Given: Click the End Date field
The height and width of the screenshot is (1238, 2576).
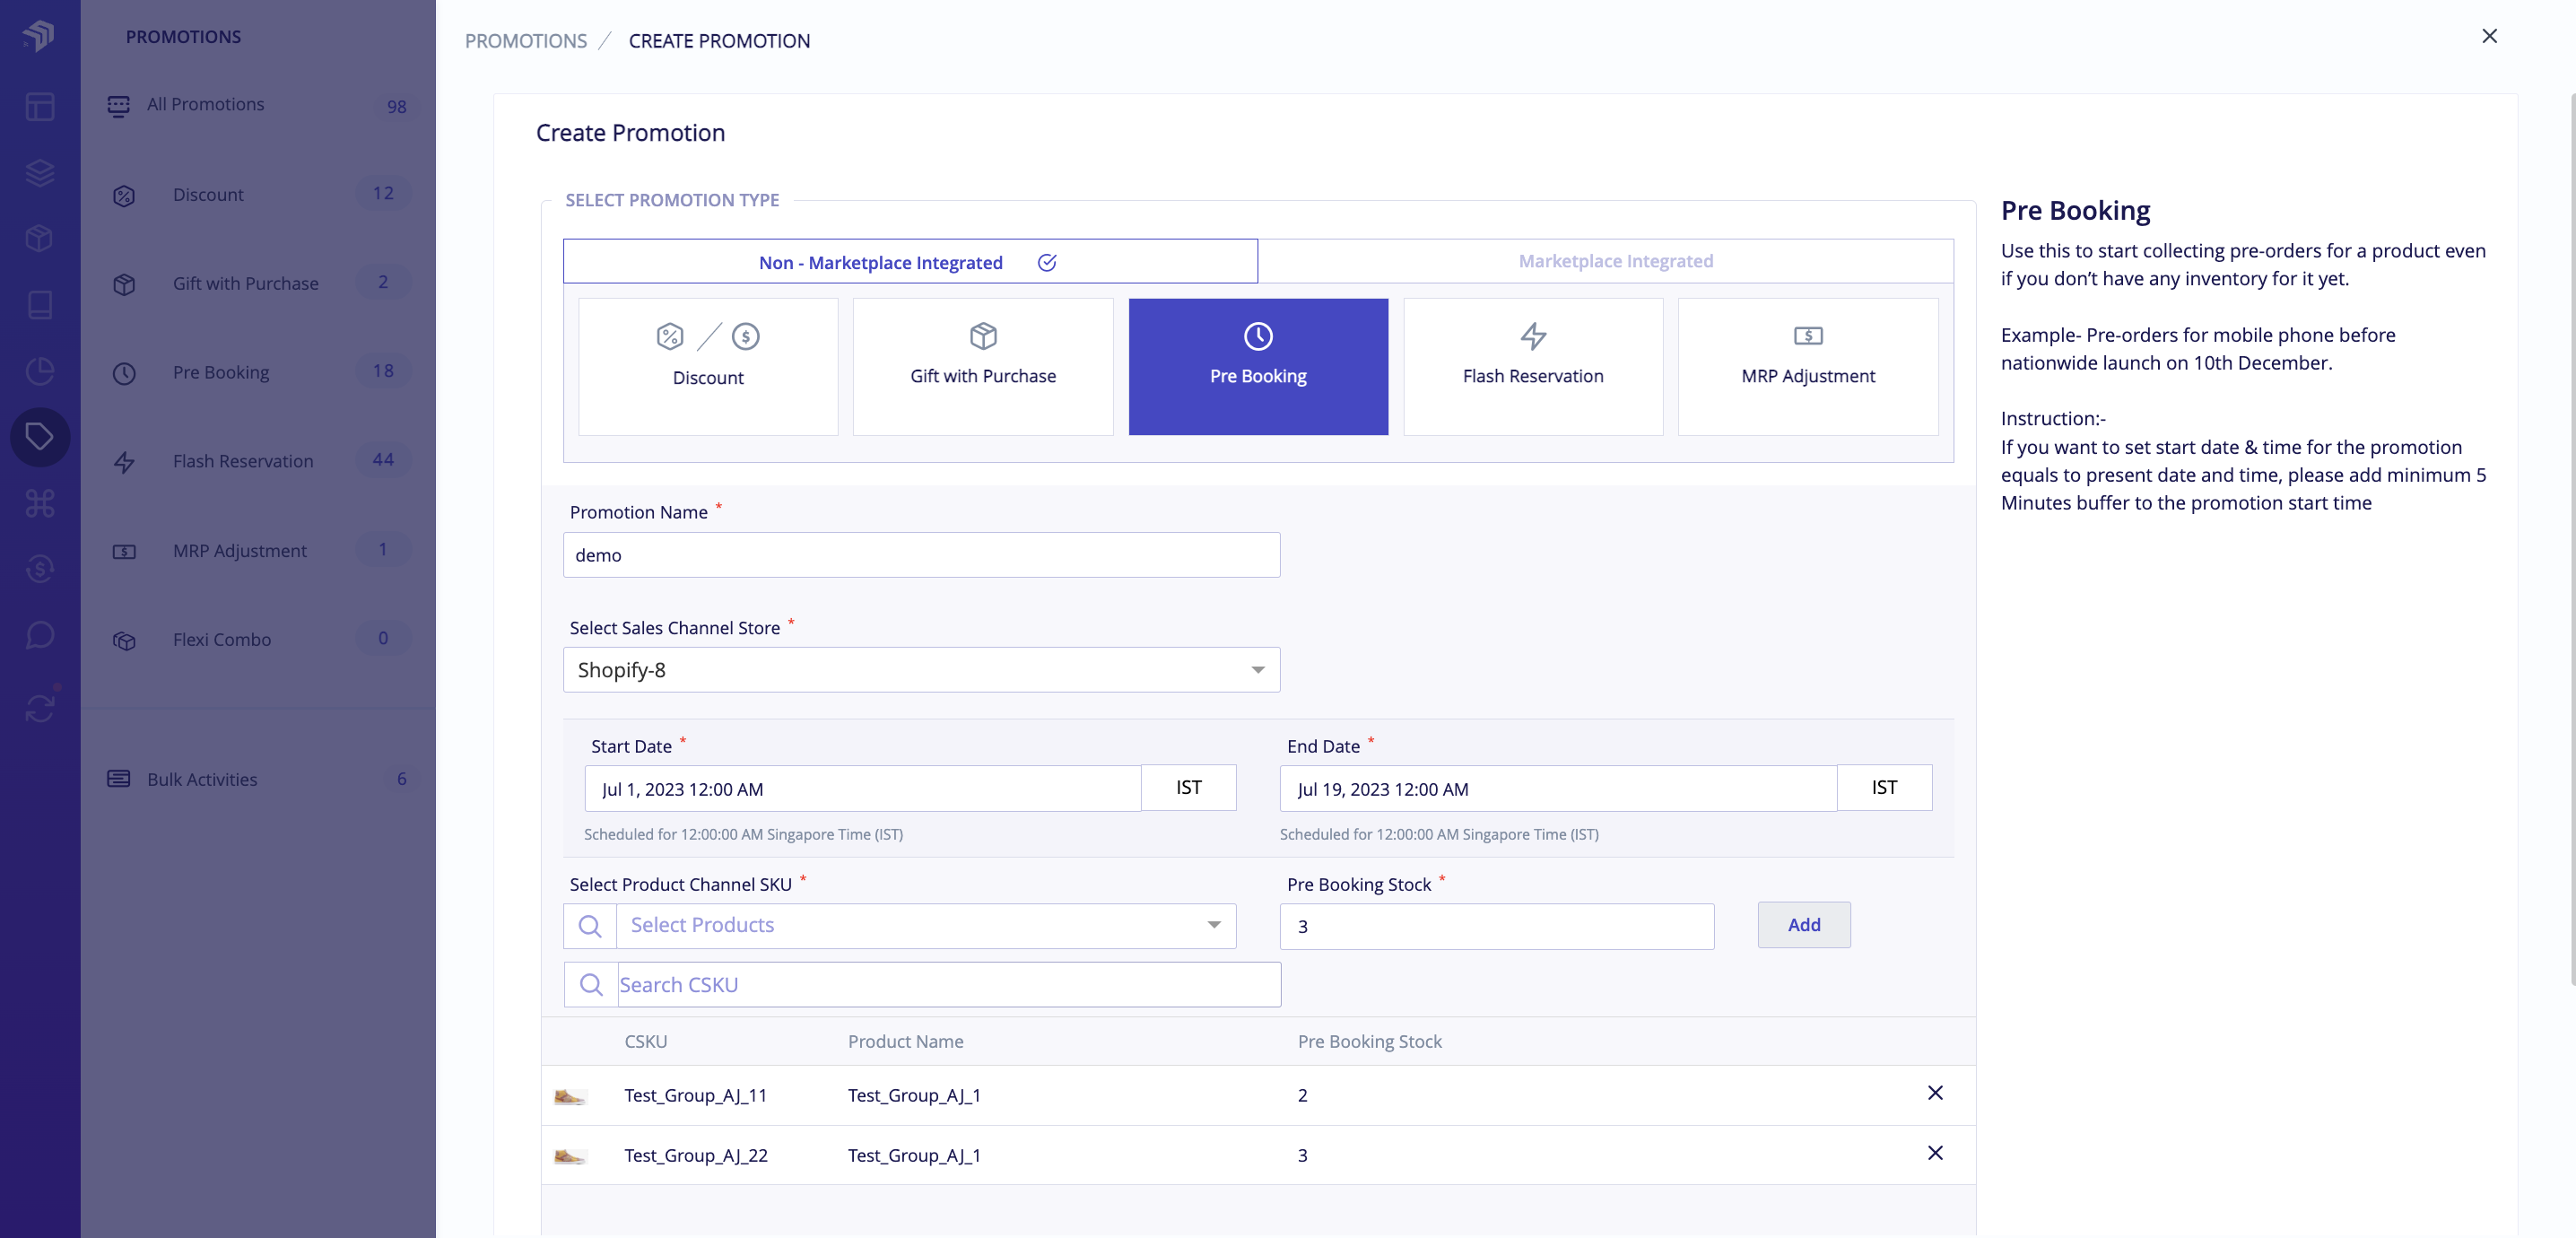Looking at the screenshot, I should [x=1558, y=789].
